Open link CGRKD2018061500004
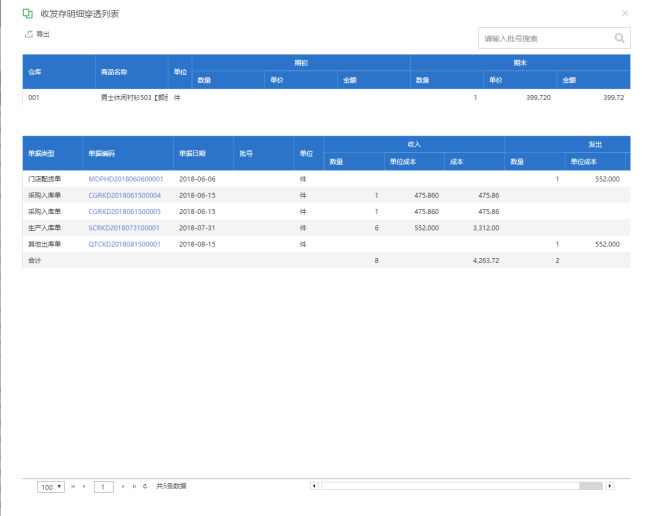 [125, 195]
